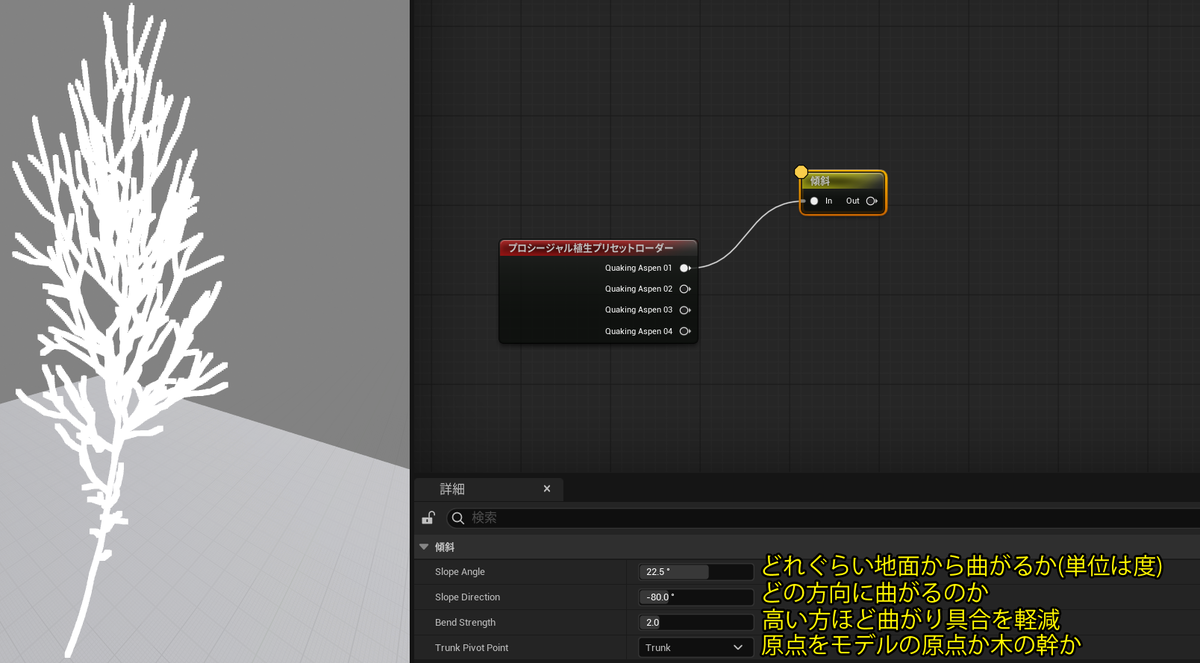Select the プロシージャル植生プリセットローダー node header
This screenshot has width=1200, height=663.
click(598, 248)
